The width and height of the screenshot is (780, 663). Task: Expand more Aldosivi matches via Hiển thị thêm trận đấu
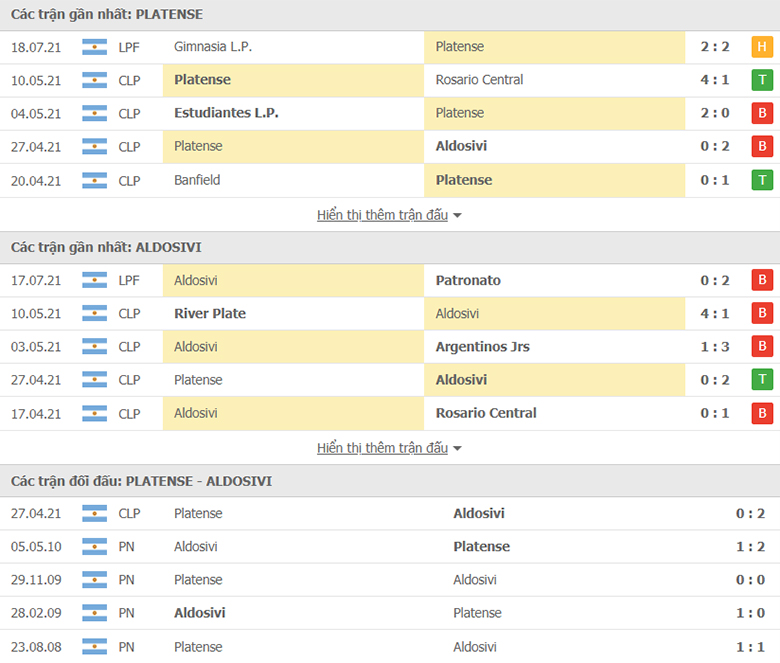click(x=382, y=448)
